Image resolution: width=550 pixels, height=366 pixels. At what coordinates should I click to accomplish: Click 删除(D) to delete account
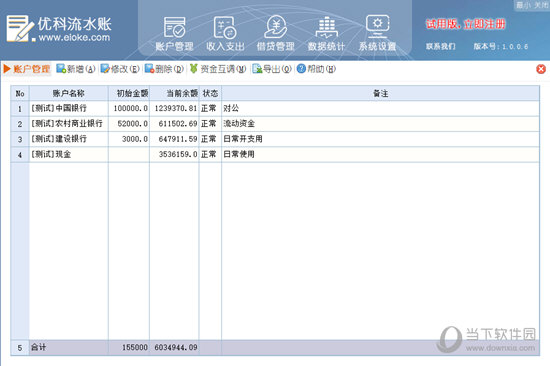pos(164,69)
